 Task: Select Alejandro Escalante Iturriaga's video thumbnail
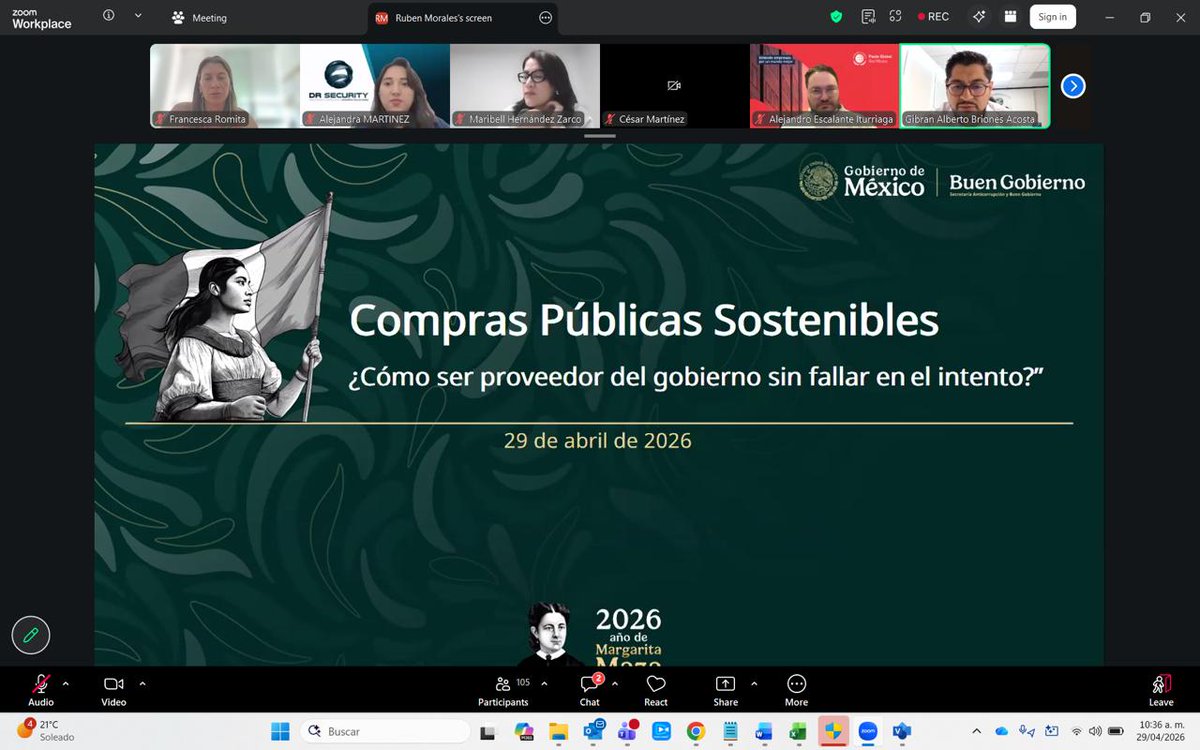825,86
